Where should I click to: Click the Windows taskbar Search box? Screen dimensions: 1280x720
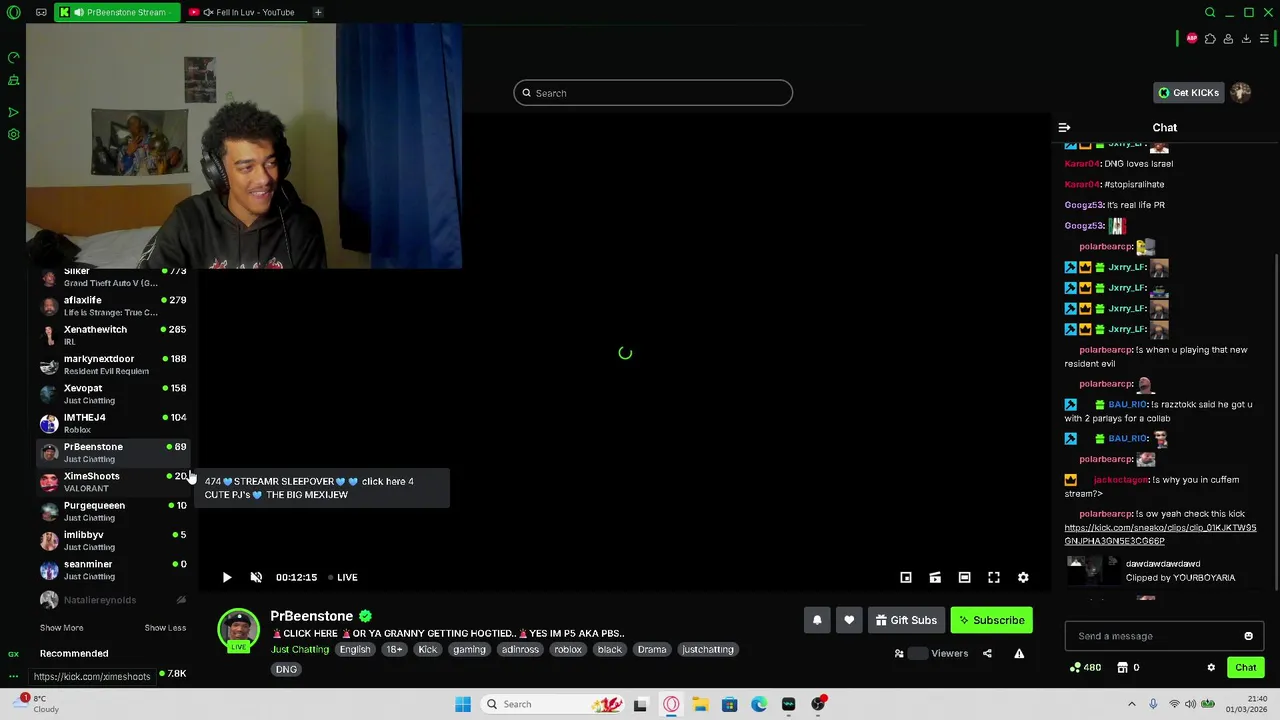(x=551, y=704)
